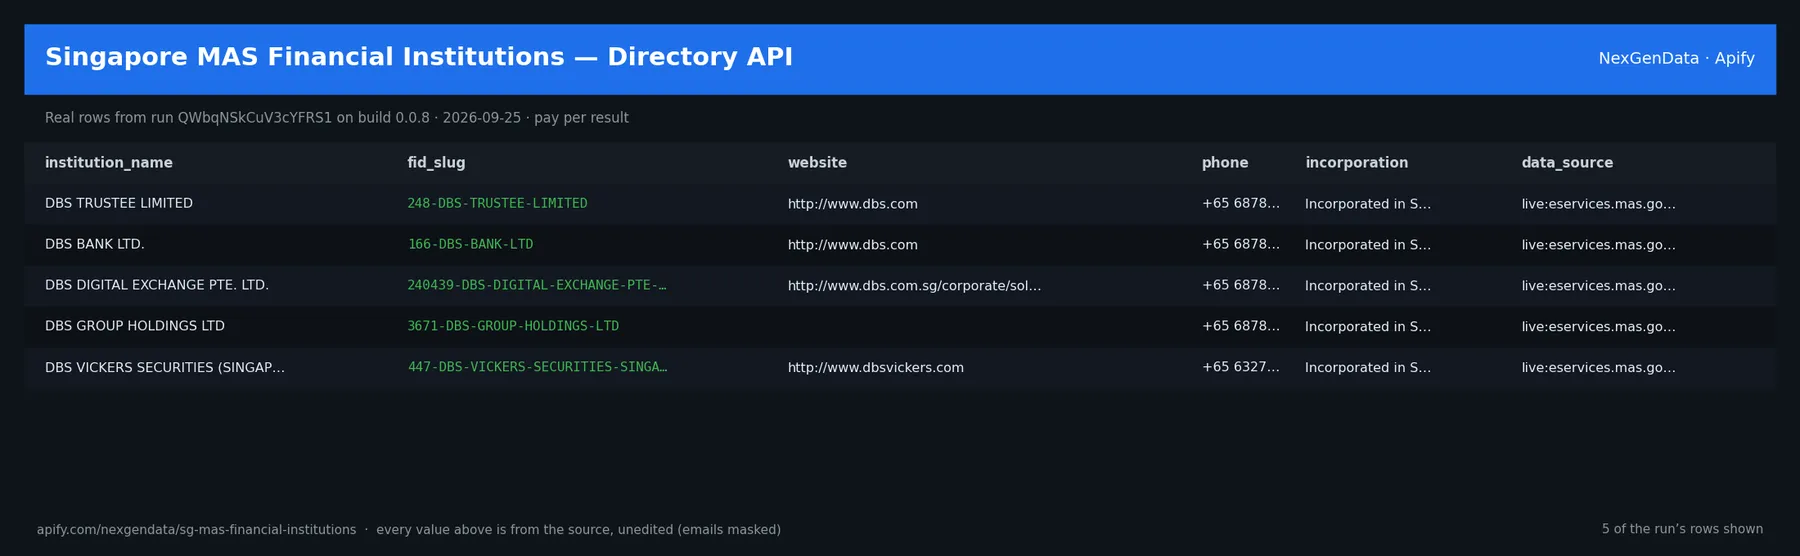Screen dimensions: 1800x556
Task: Click data_source cell in DBS TRUSTEE LIMITED row
Action: coord(1599,204)
